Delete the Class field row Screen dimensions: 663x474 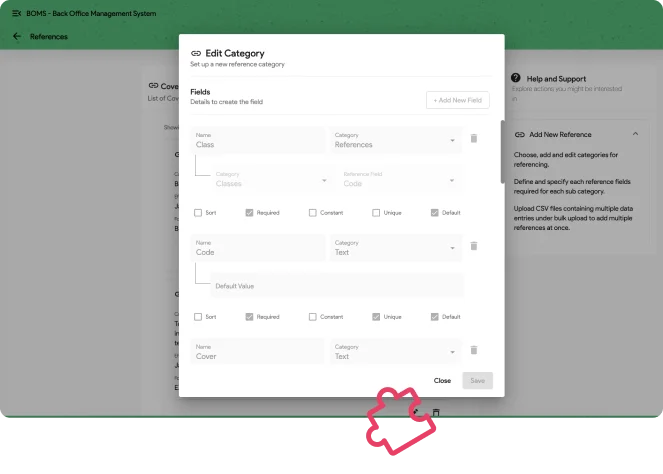pyautogui.click(x=474, y=138)
